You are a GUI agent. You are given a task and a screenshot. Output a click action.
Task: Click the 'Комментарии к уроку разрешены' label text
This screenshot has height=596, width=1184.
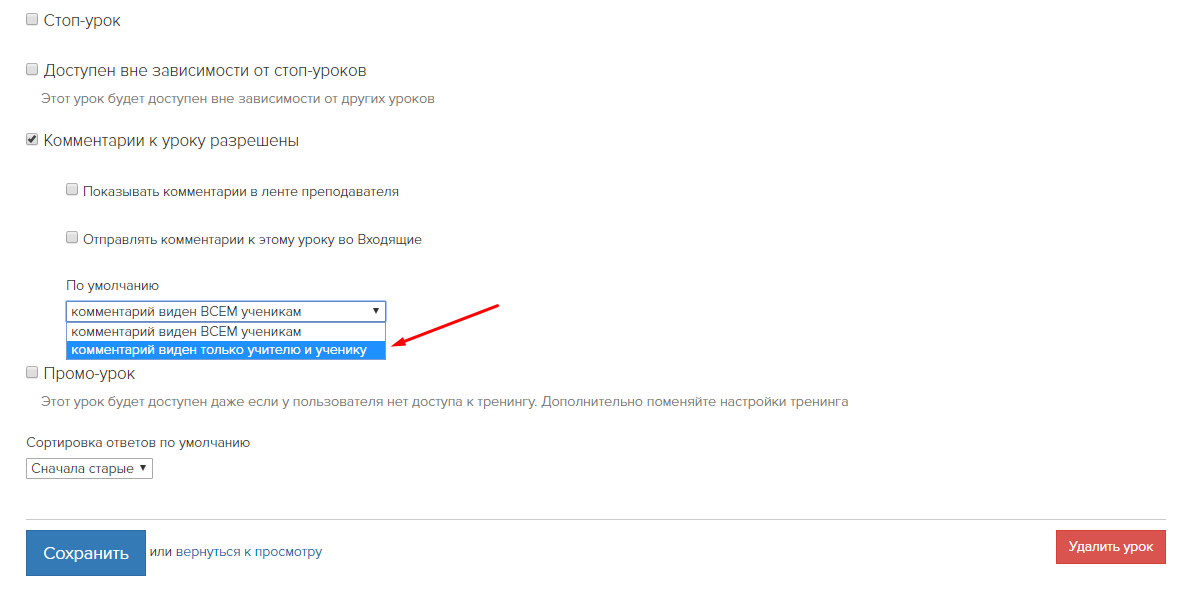[171, 141]
